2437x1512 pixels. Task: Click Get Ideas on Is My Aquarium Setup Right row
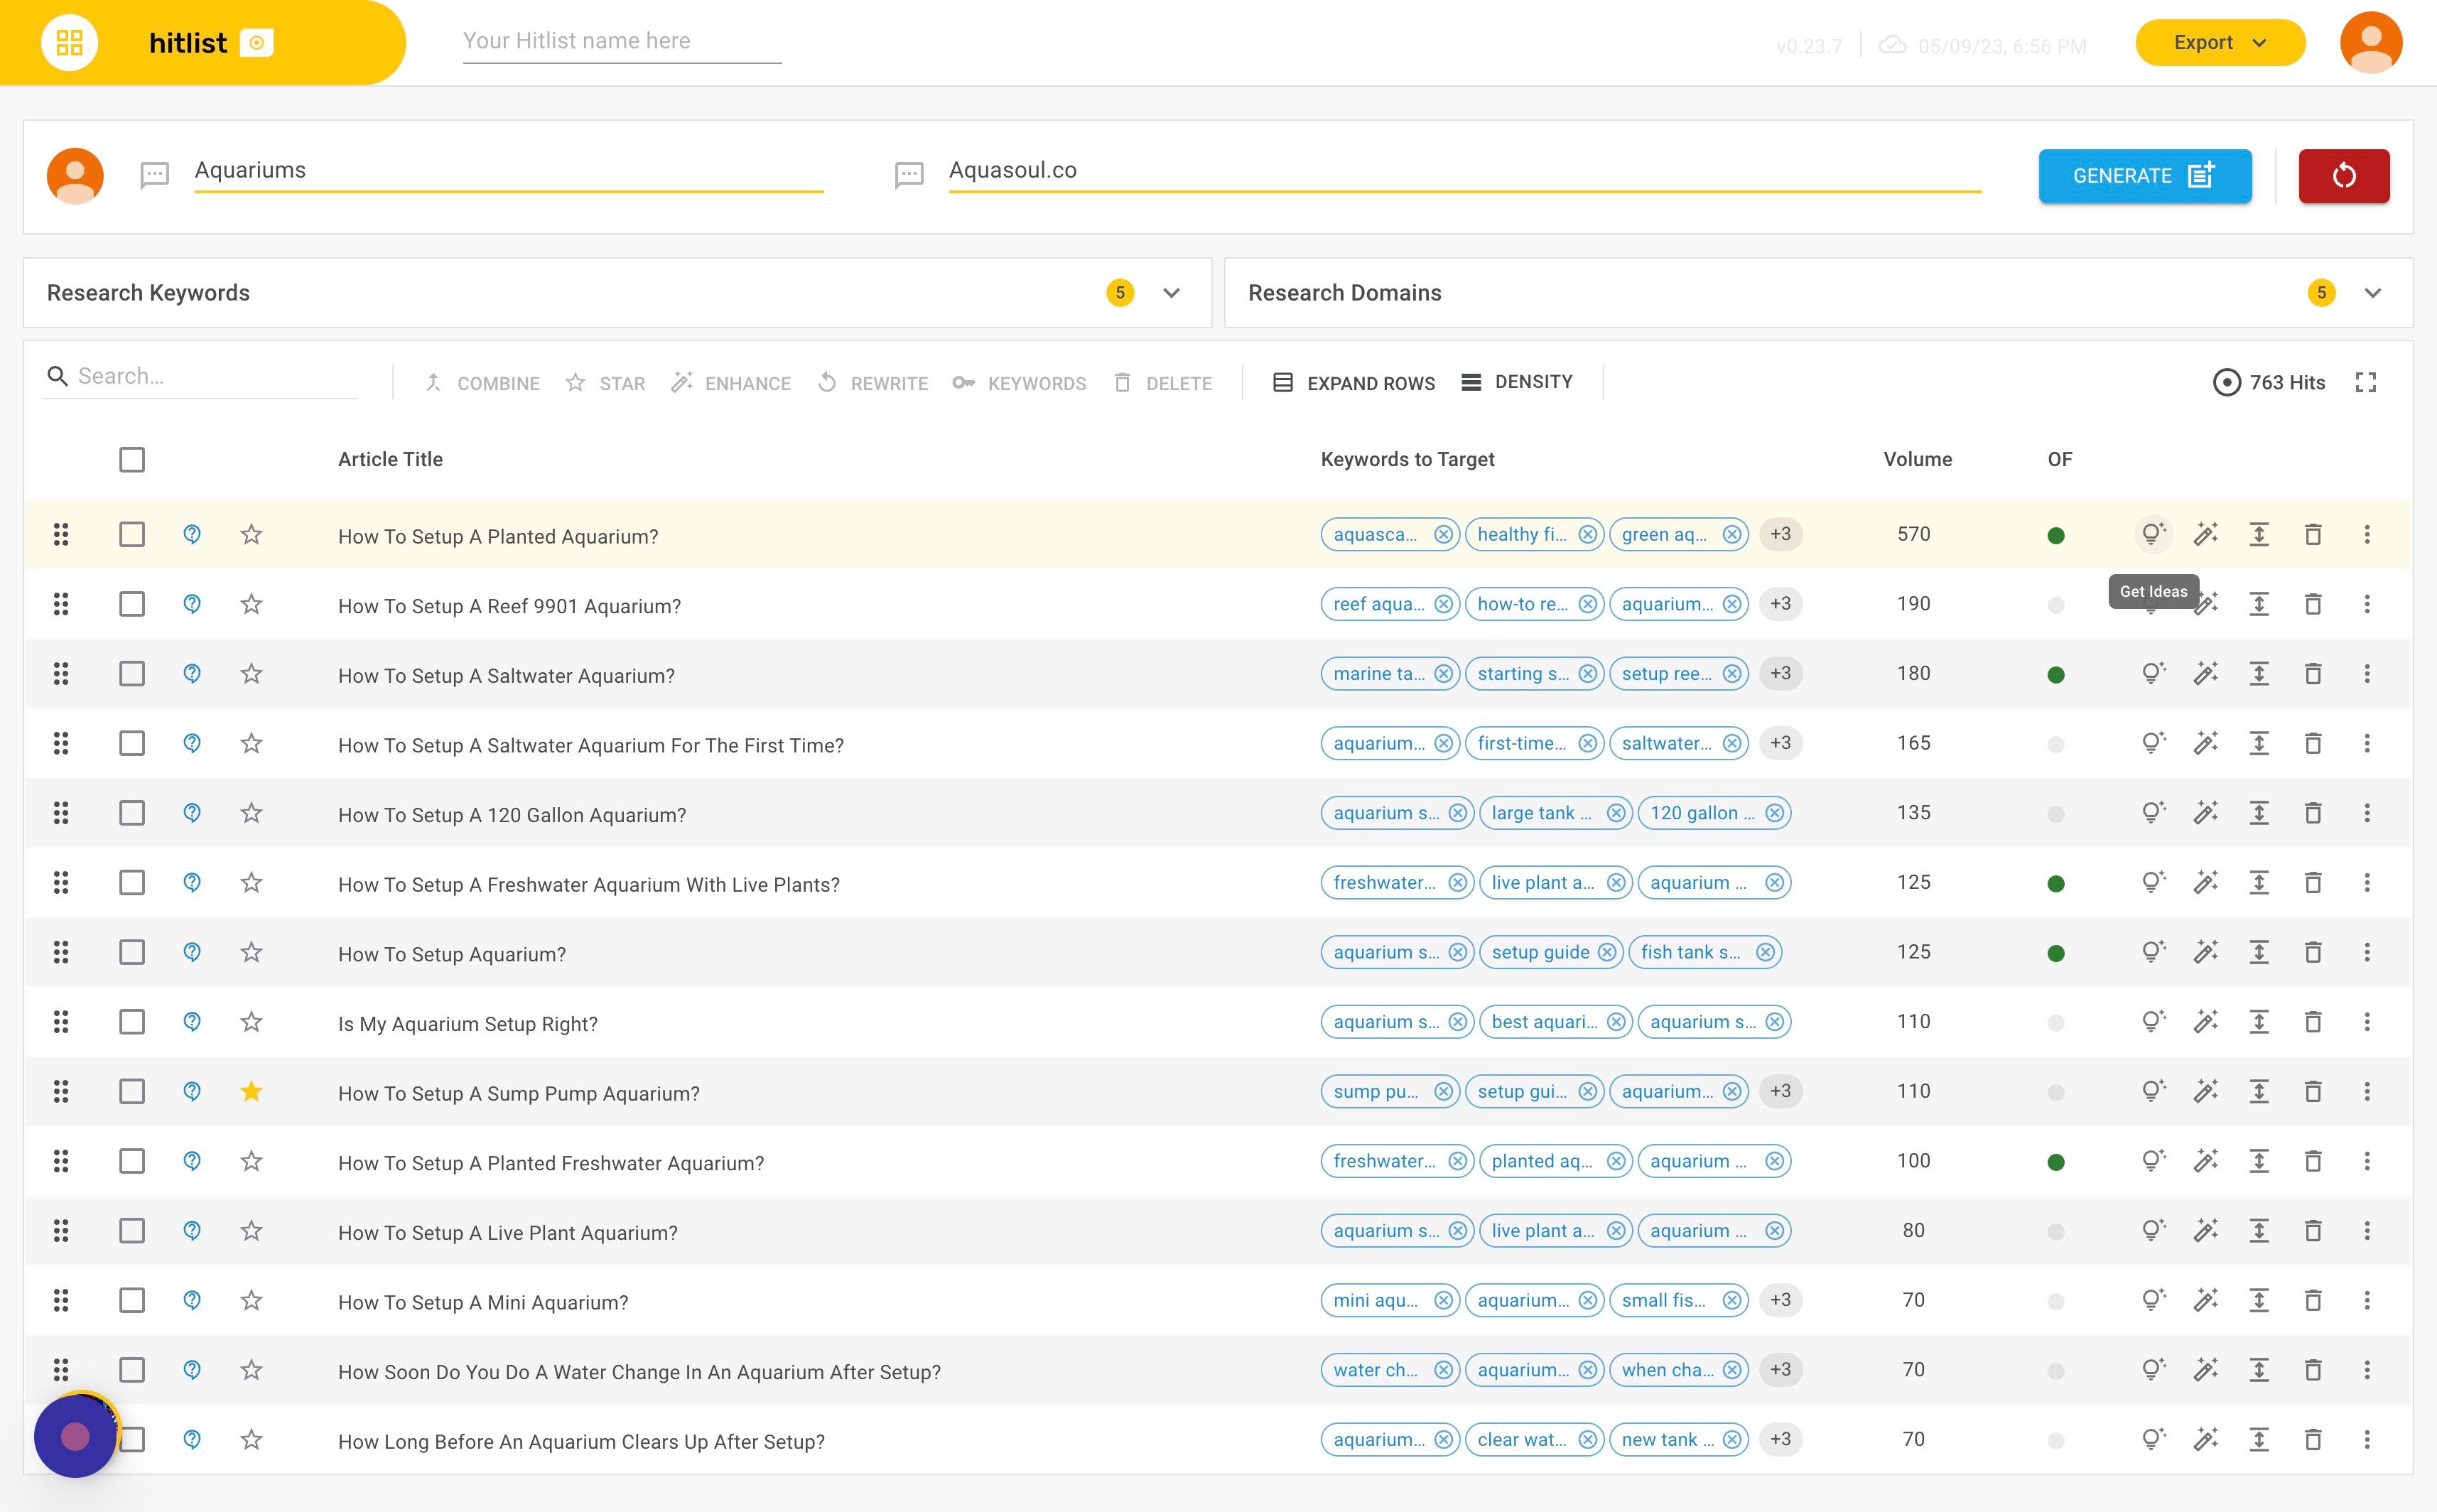point(2153,1022)
